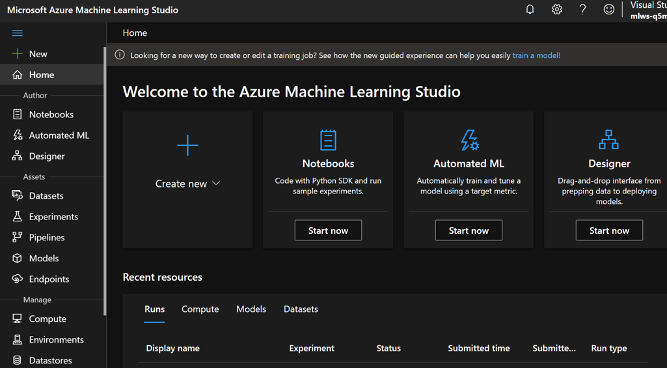Screen dimensions: 667x368
Task: Click the Automated ML sidebar icon
Action: [17, 135]
